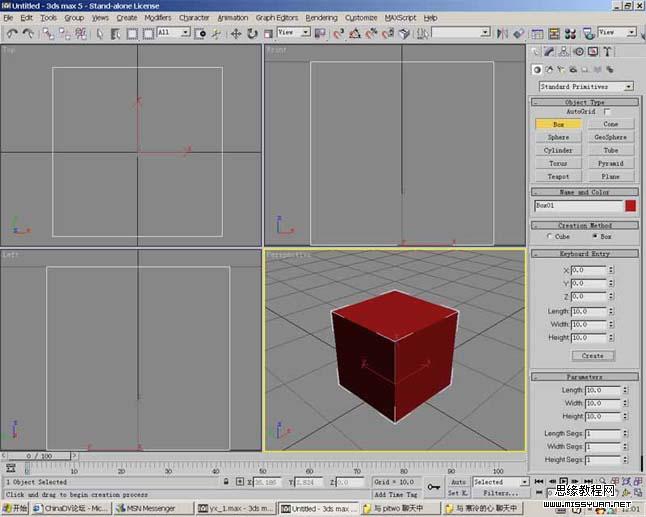The width and height of the screenshot is (646, 517).
Task: Open the Rendering menu
Action: [x=321, y=18]
